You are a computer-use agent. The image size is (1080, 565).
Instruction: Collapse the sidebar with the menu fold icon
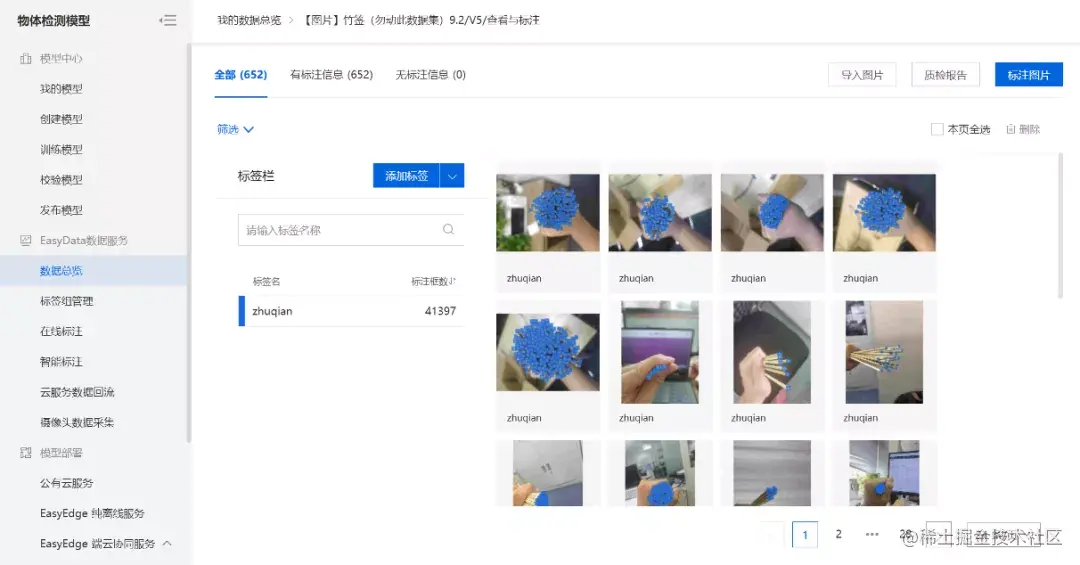(167, 21)
